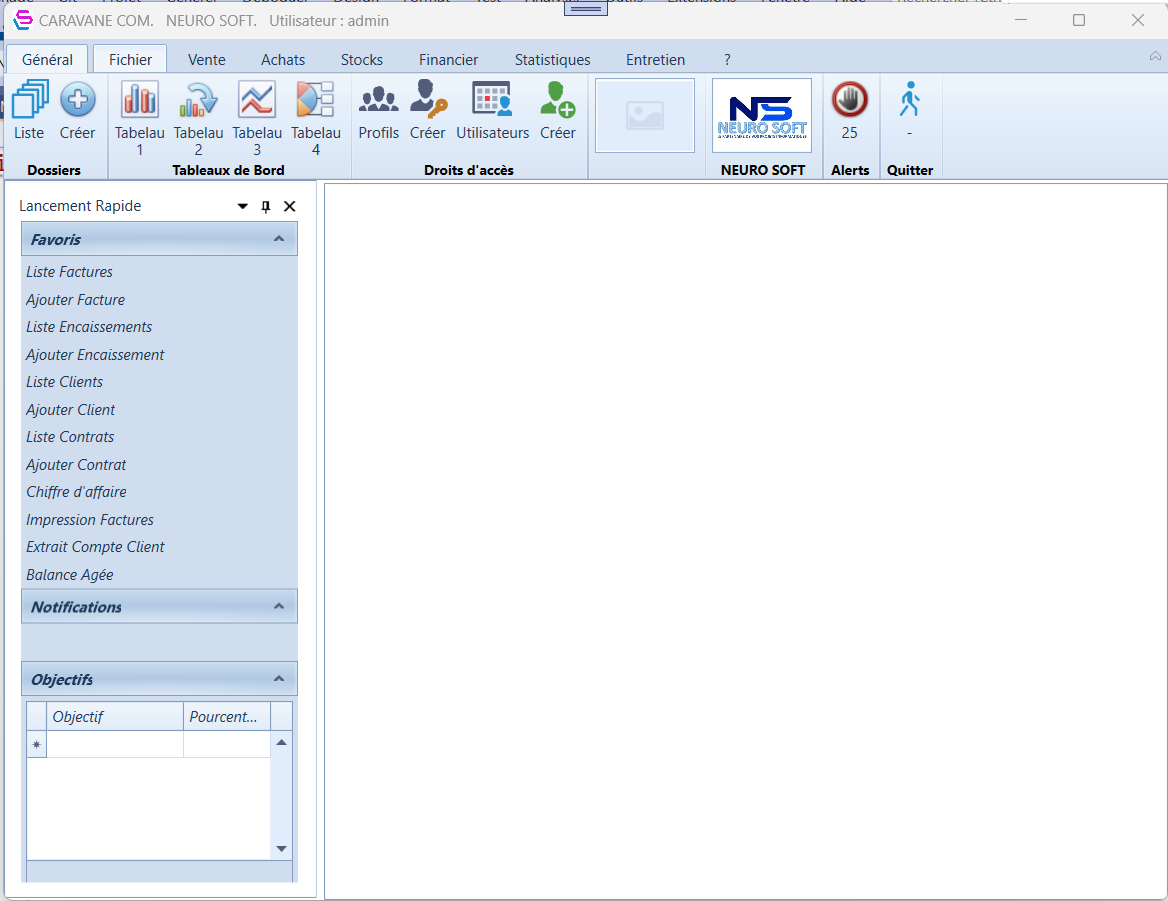
Task: Close the Lancement Rapide panel
Action: point(290,207)
